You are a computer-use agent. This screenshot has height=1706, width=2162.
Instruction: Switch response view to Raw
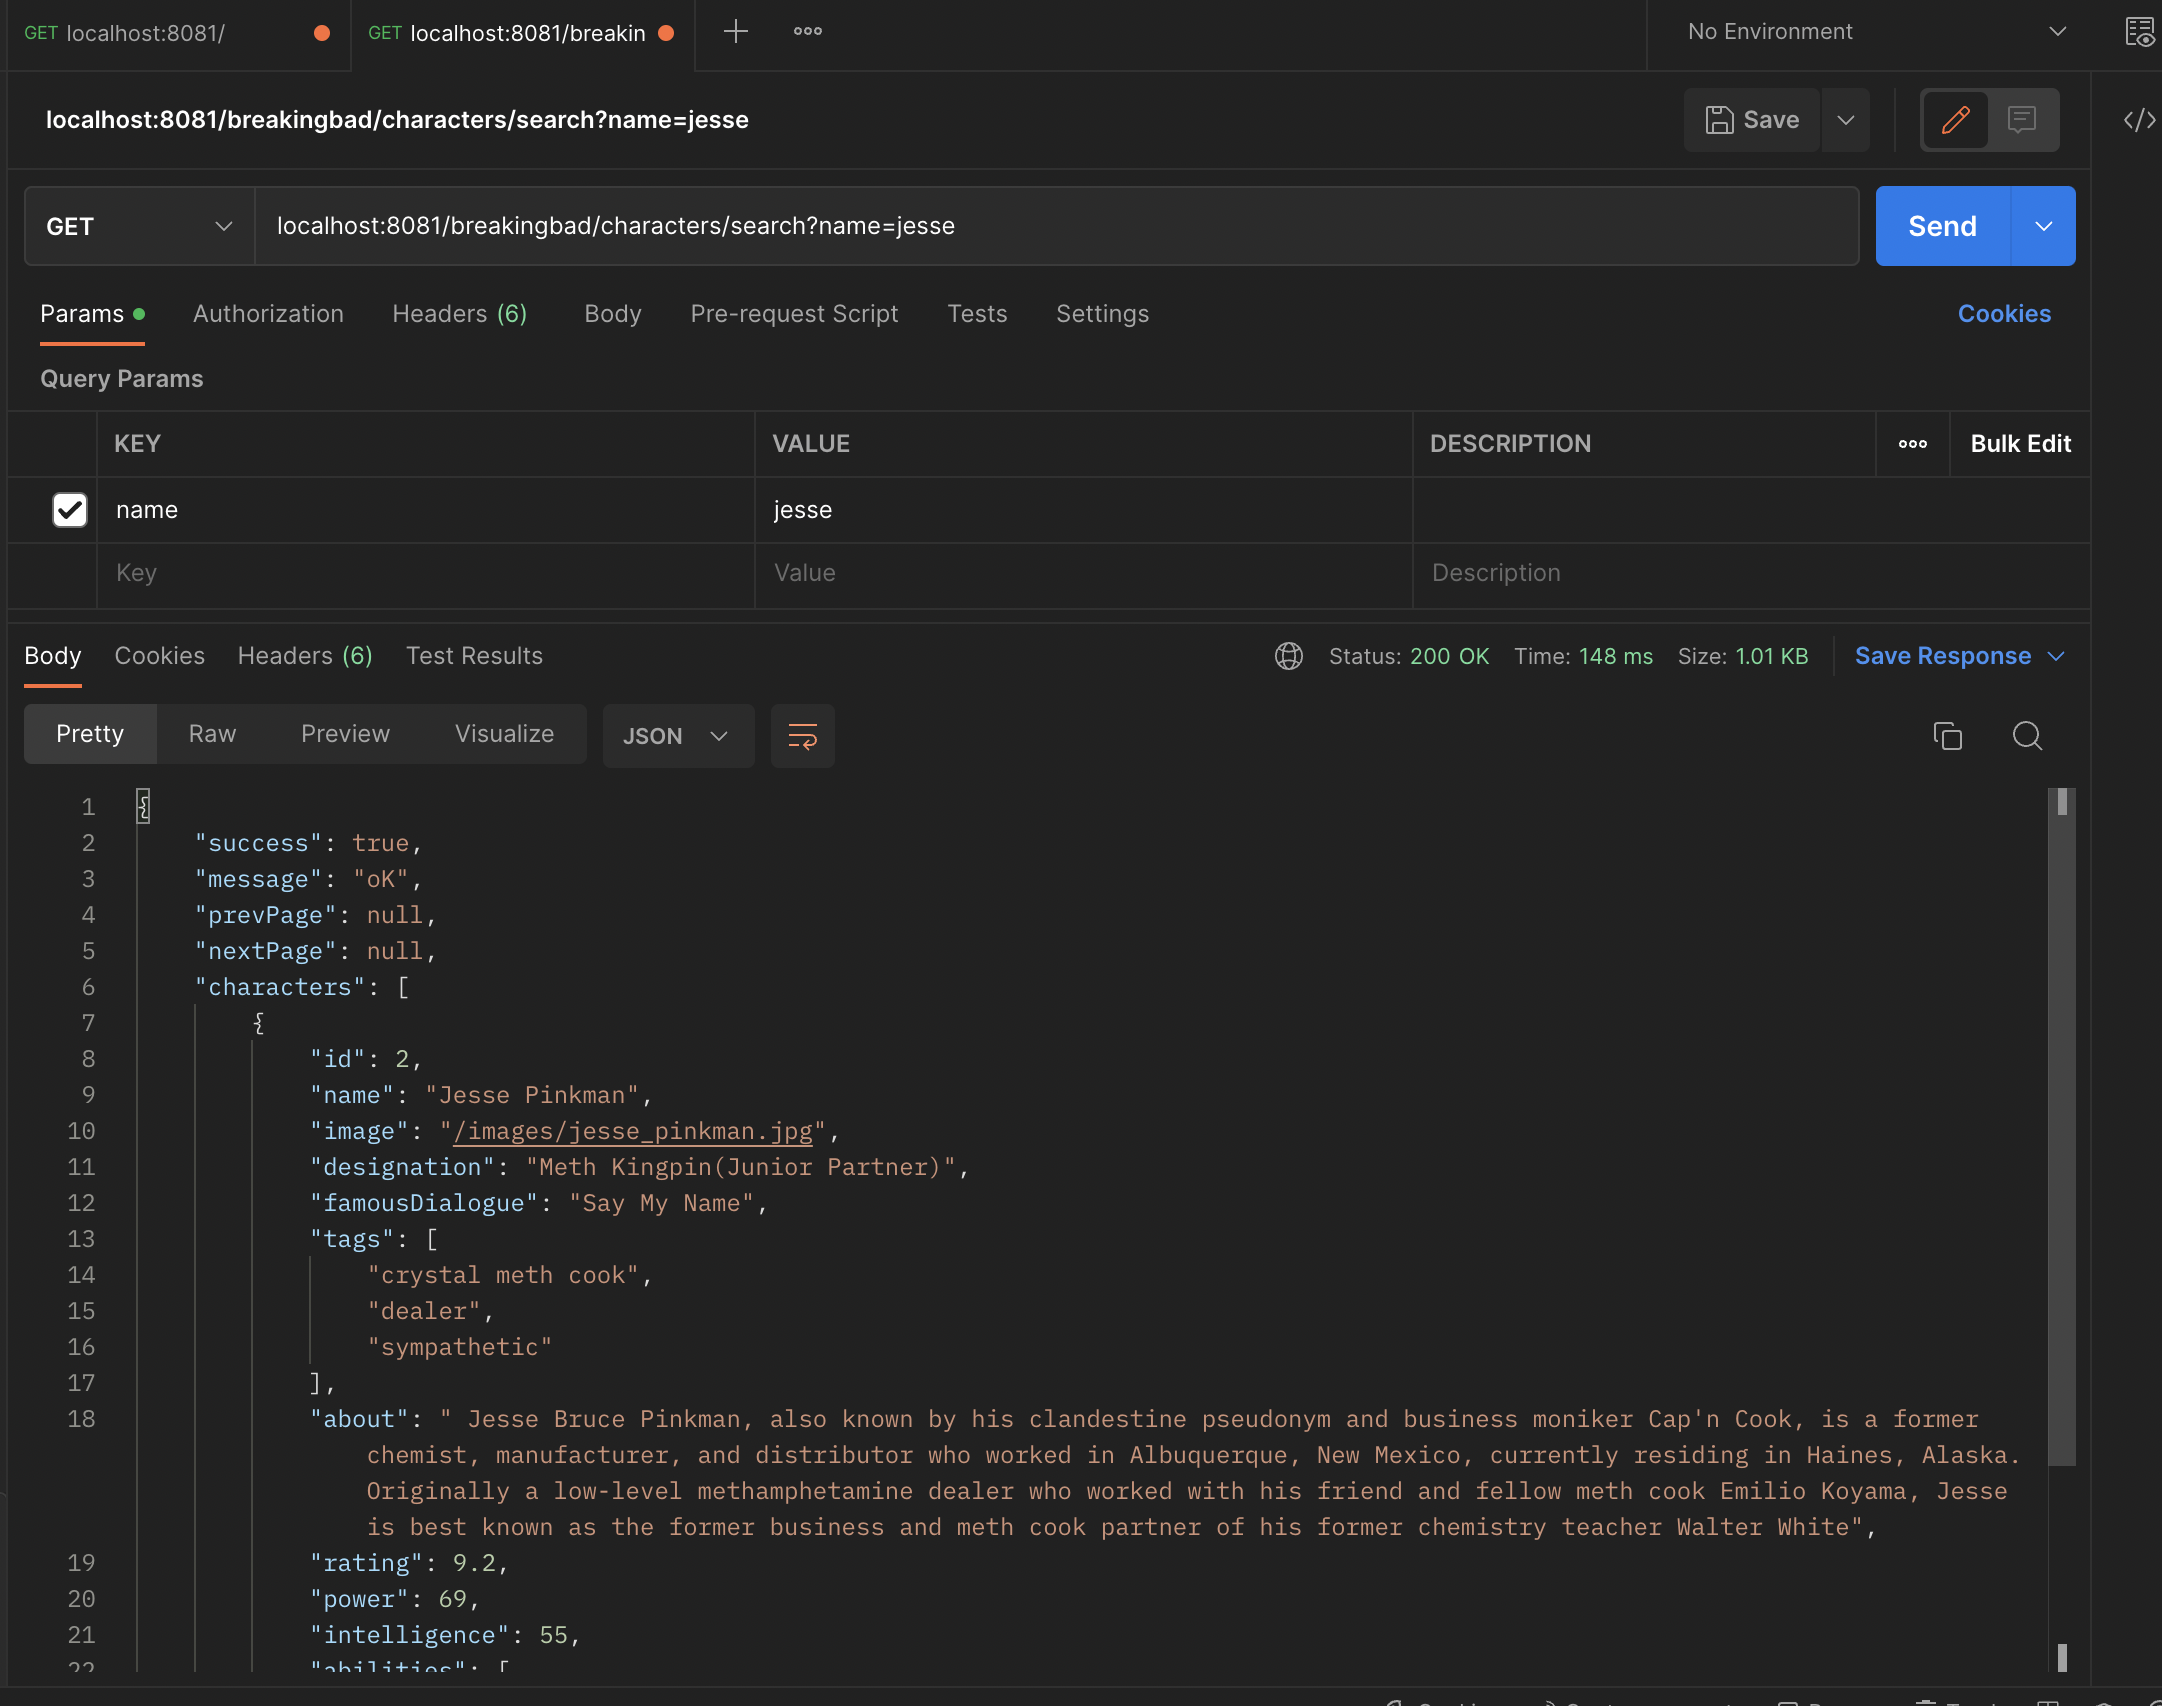click(210, 733)
